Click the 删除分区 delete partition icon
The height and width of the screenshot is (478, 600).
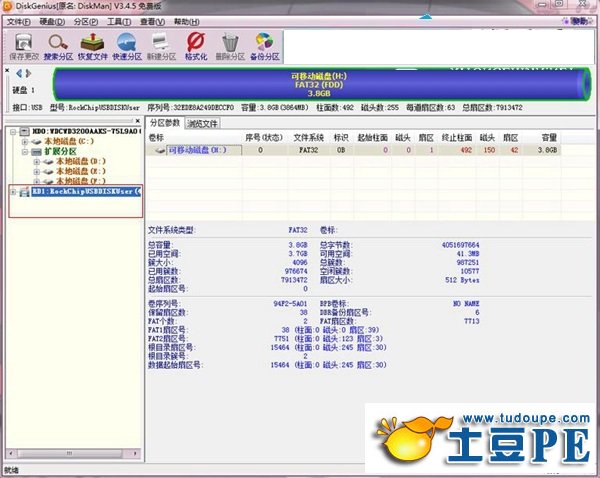pyautogui.click(x=230, y=46)
